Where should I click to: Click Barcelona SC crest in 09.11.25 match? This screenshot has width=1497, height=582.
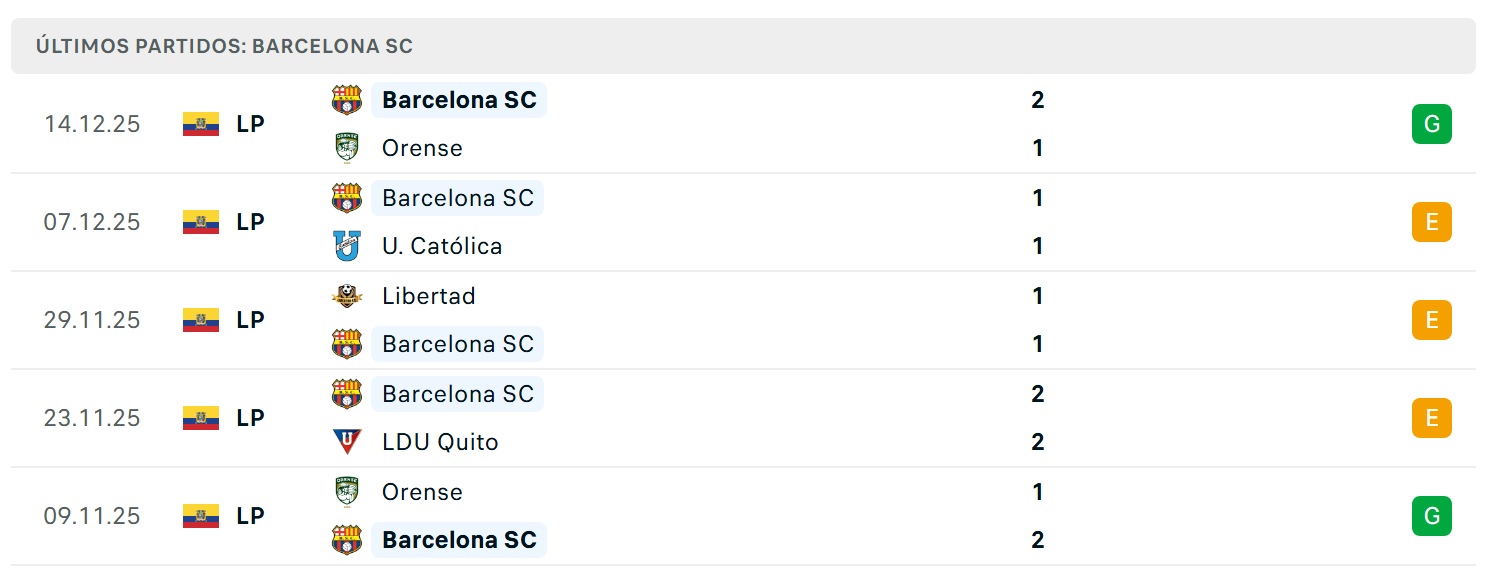coord(346,540)
